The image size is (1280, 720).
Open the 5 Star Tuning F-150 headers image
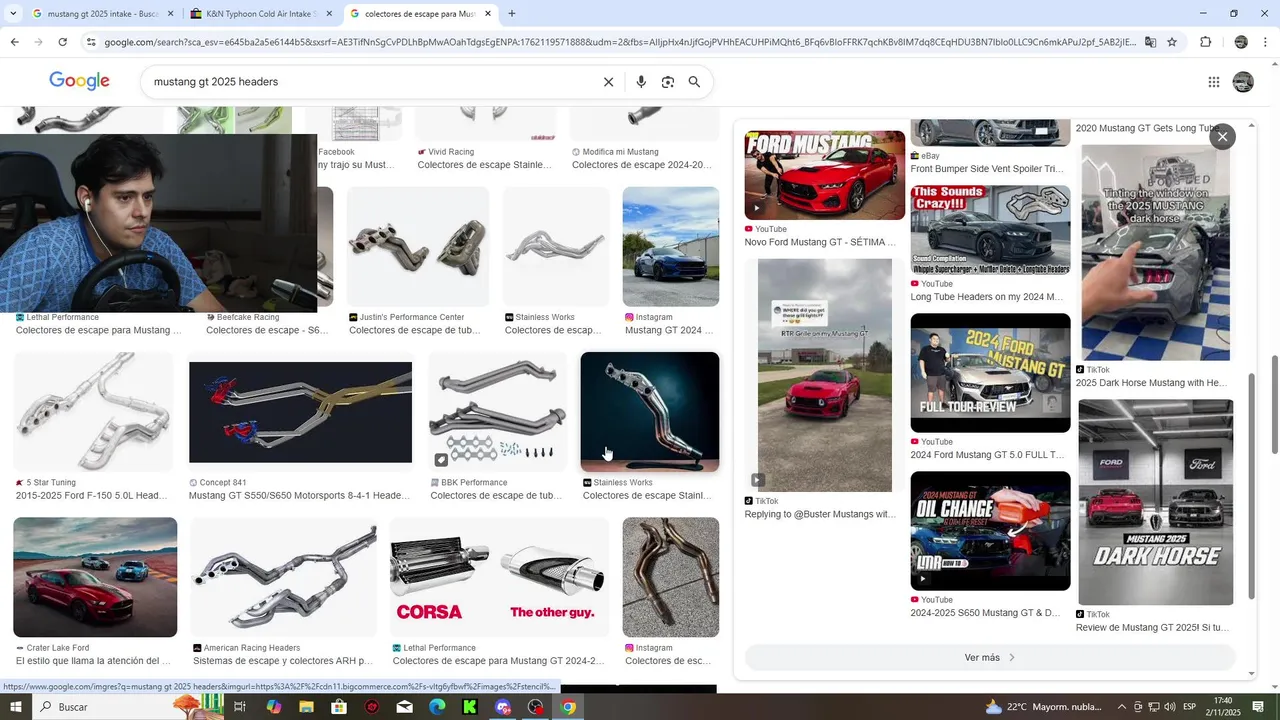pyautogui.click(x=94, y=412)
